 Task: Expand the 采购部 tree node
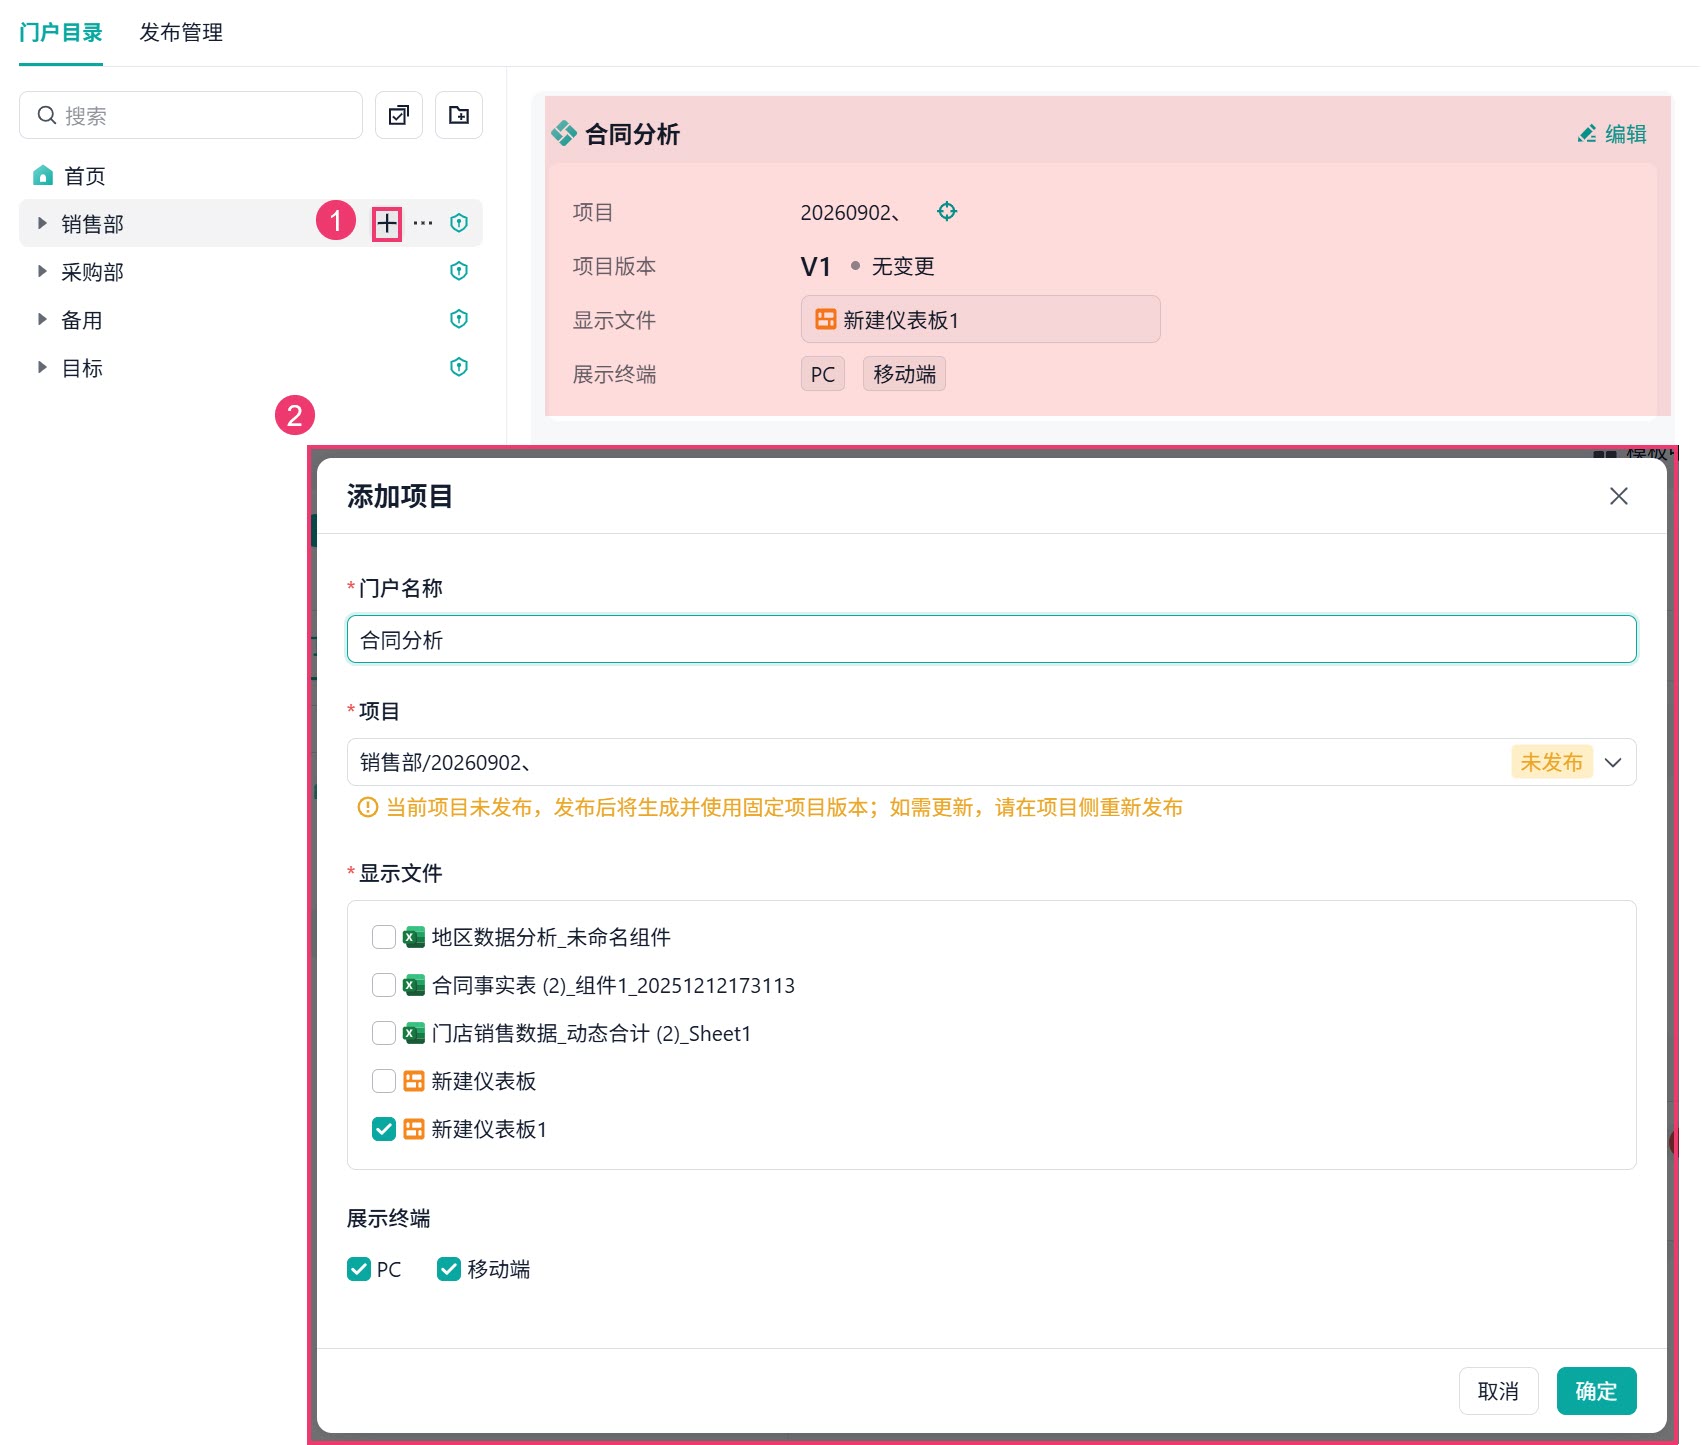[42, 271]
